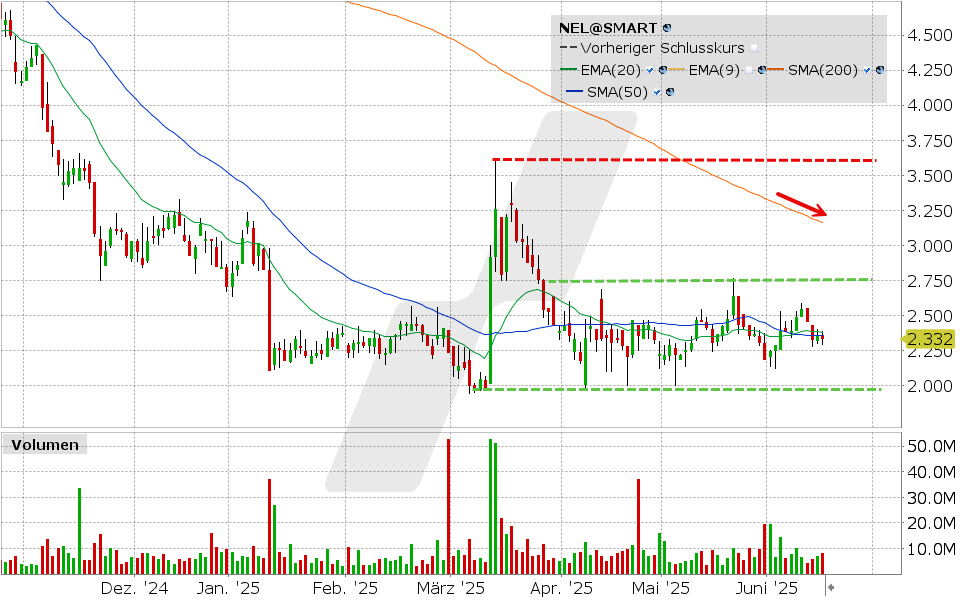
Task: Click the SMA(50) legend label
Action: pyautogui.click(x=617, y=92)
